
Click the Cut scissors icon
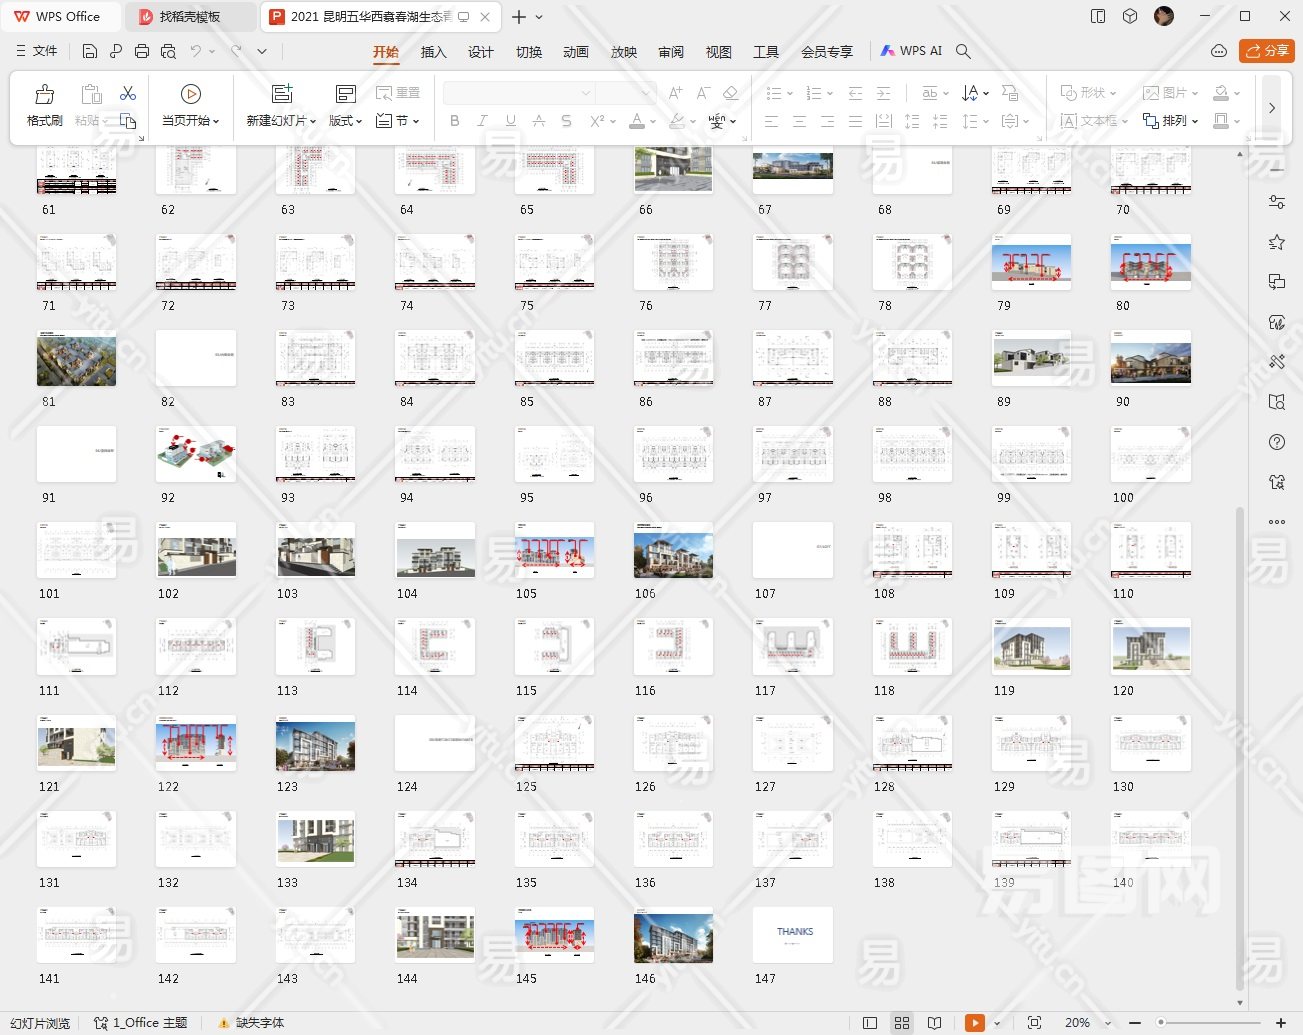(x=128, y=93)
